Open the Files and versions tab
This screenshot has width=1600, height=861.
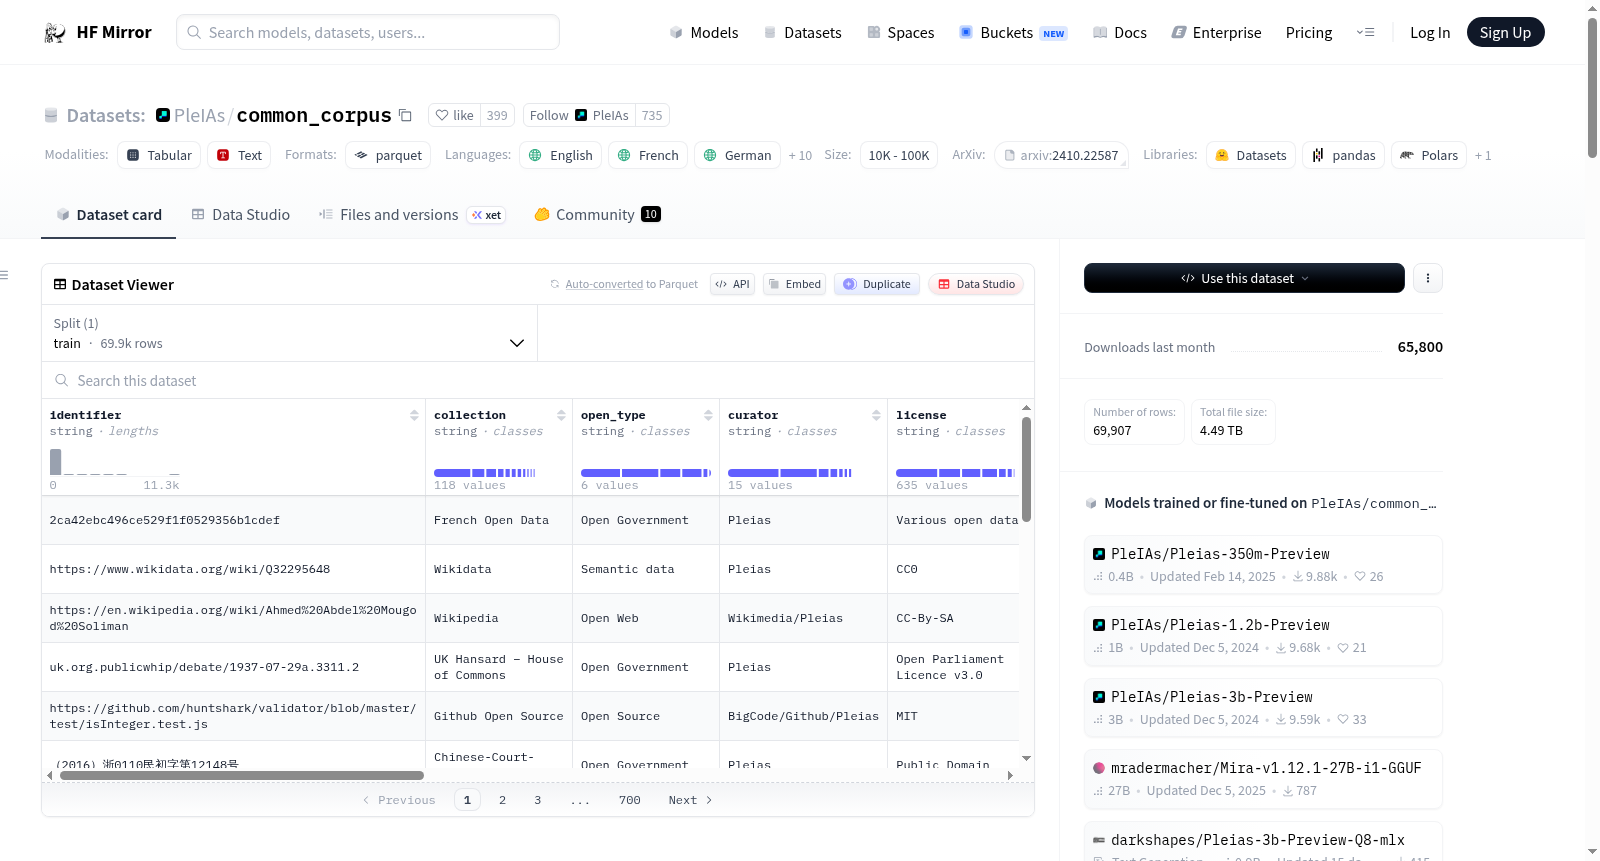412,215
